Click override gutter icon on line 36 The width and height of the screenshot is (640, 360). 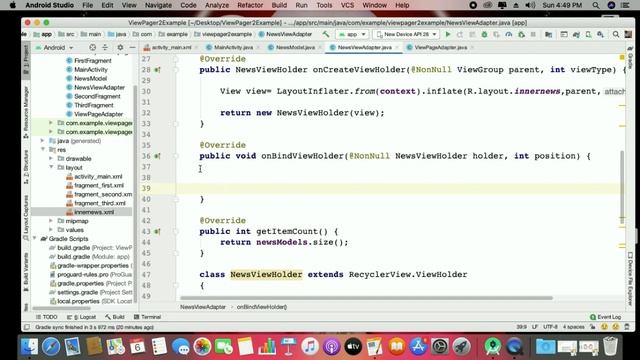(157, 156)
